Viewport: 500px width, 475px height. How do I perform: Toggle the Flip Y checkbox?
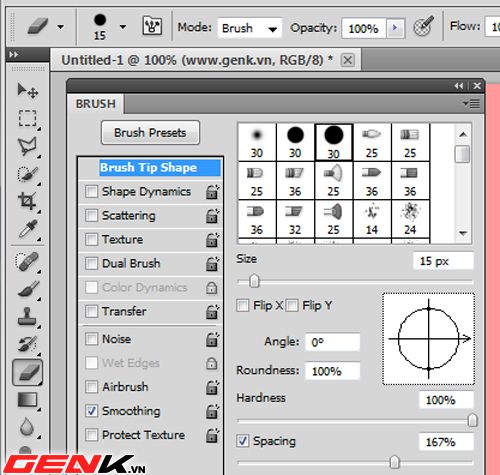[292, 305]
